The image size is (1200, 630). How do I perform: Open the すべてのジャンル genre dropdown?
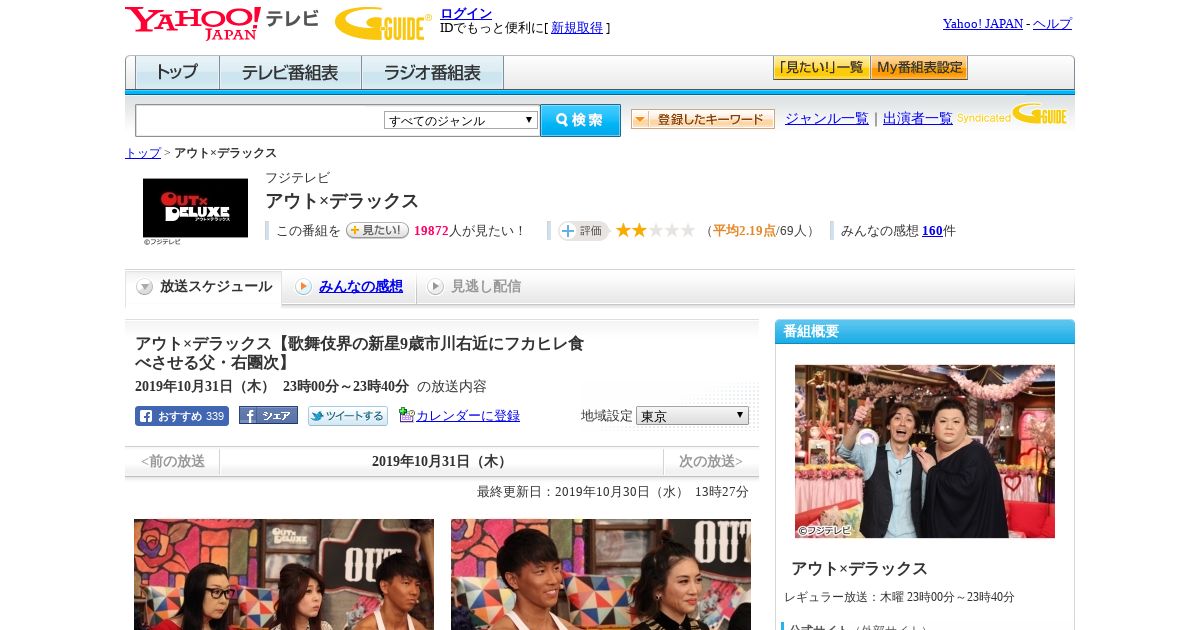tap(461, 120)
